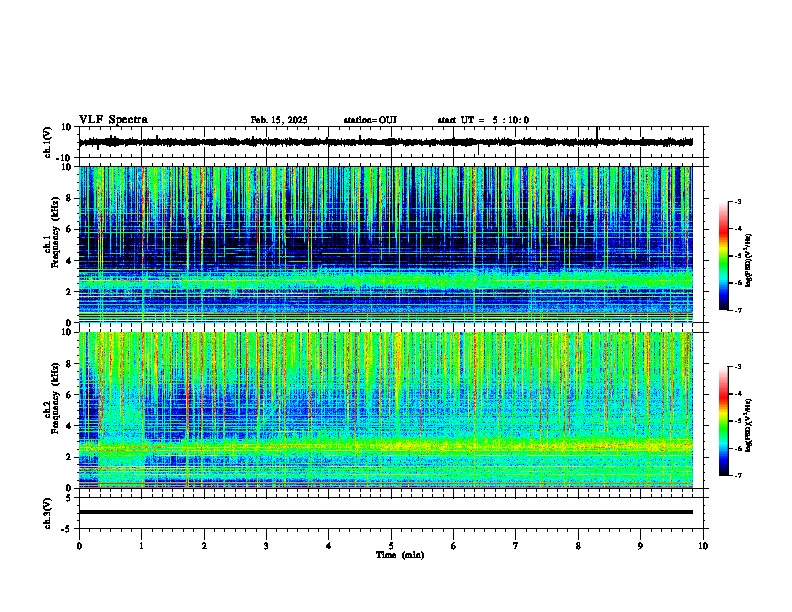Click the thick ch.3 voltage line

(385, 512)
